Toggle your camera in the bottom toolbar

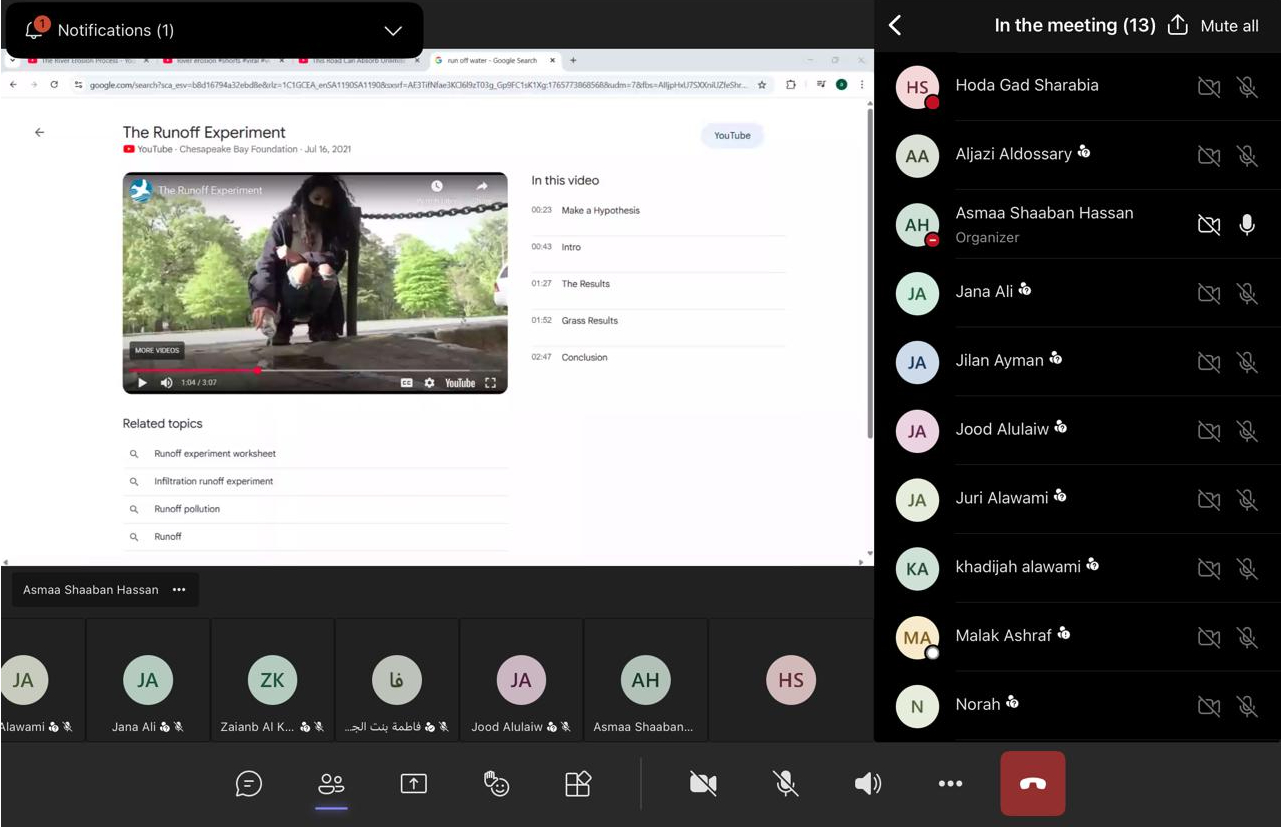703,784
